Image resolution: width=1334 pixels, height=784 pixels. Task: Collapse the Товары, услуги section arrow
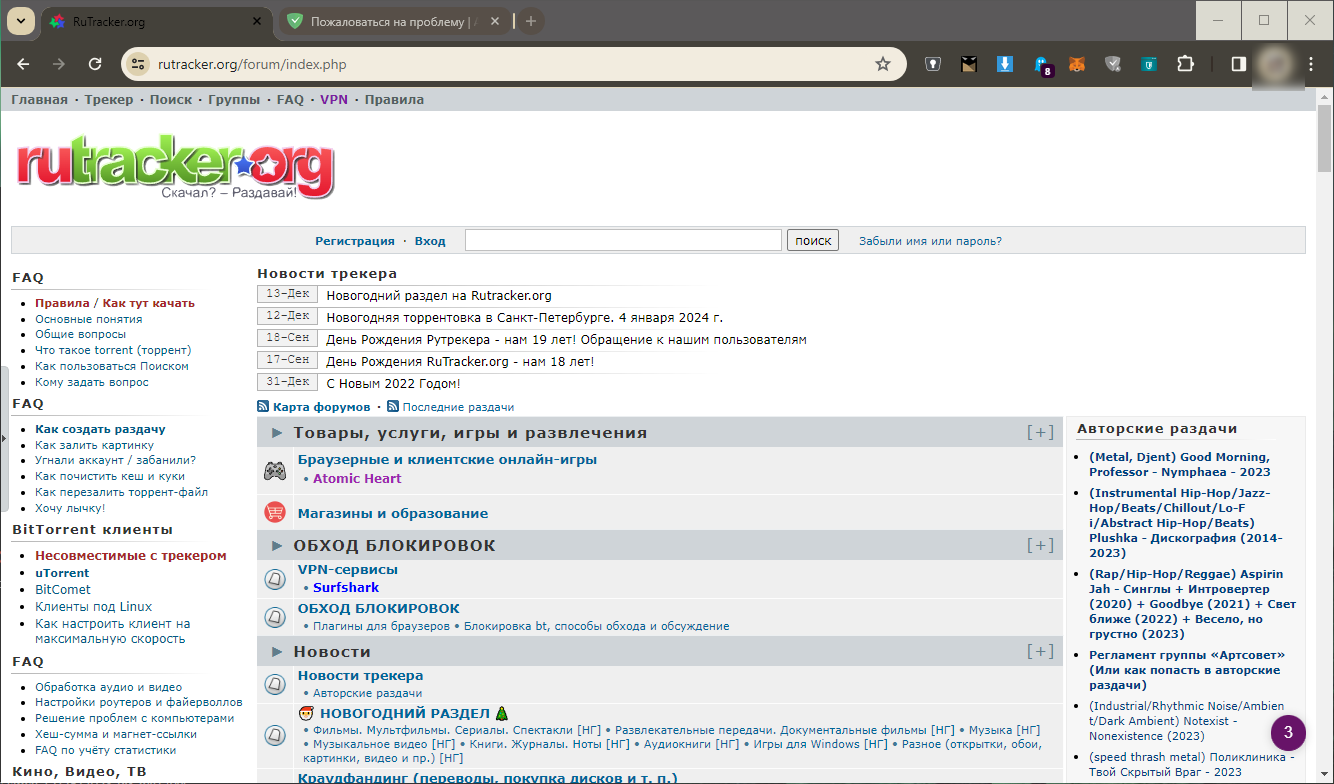[x=276, y=432]
